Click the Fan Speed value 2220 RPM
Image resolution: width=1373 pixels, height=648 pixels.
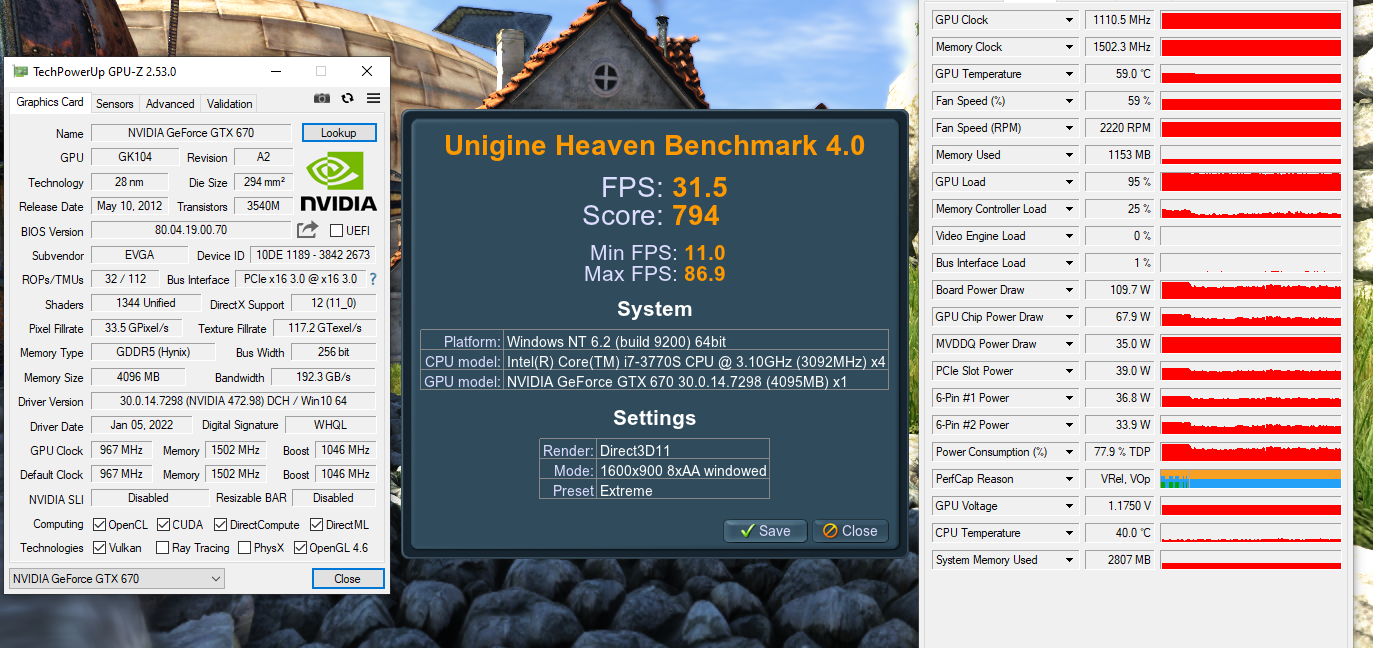(1119, 128)
